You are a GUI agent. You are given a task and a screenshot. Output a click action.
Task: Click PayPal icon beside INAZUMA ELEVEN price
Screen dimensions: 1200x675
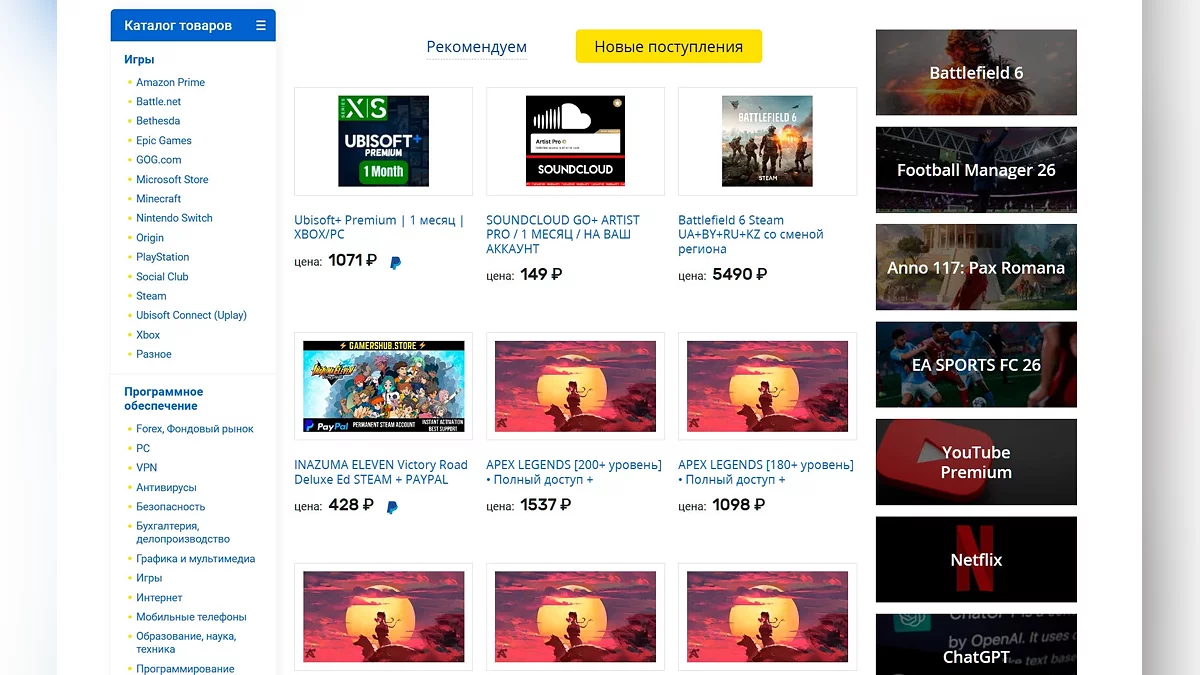[x=393, y=507]
